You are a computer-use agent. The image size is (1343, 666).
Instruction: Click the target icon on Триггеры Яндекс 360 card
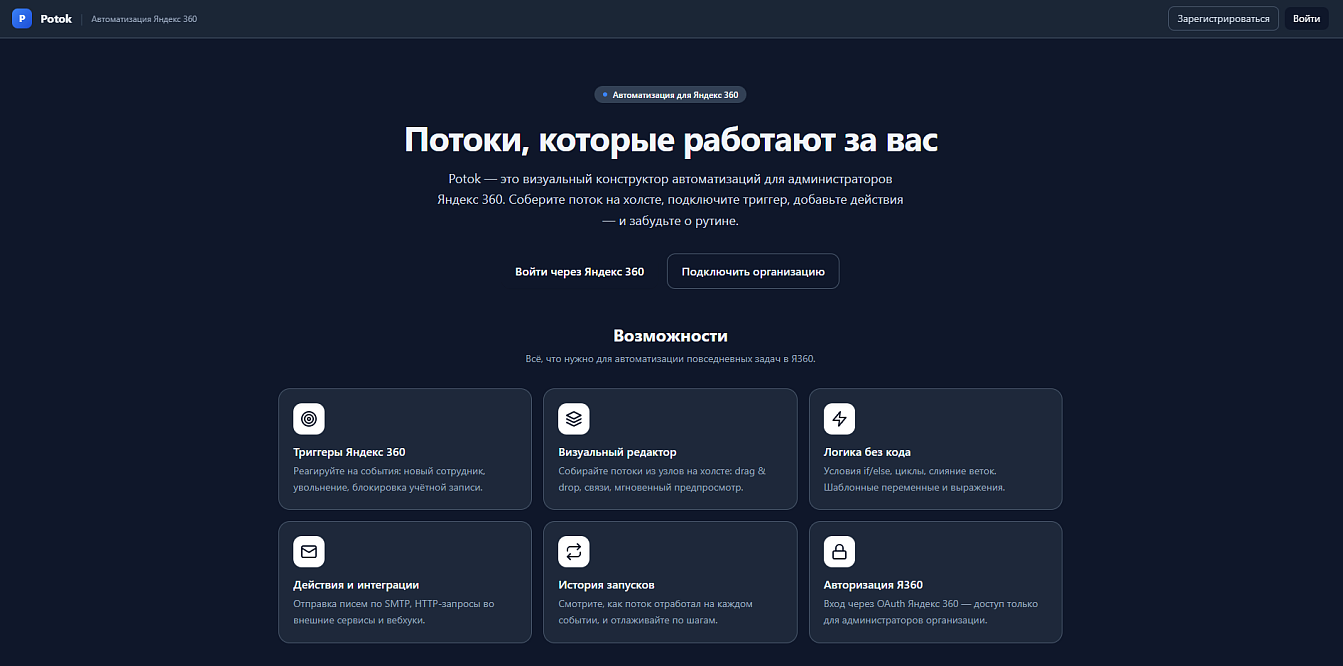click(309, 419)
